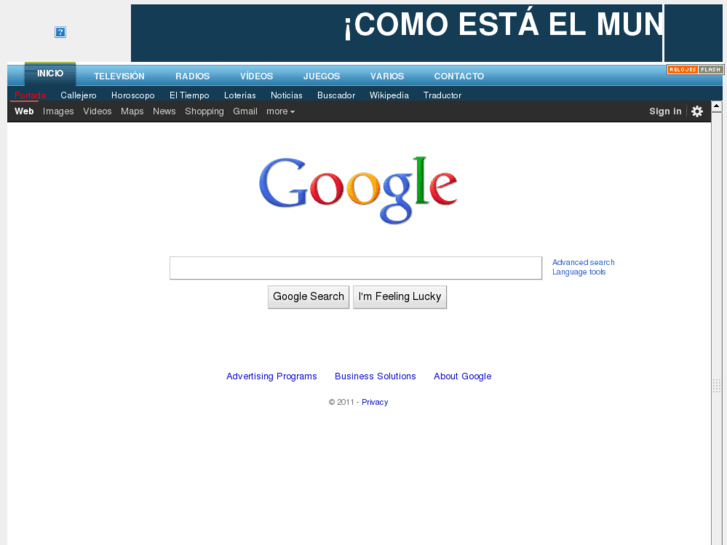The height and width of the screenshot is (545, 727).
Task: Click the Google logo
Action: pyautogui.click(x=358, y=190)
